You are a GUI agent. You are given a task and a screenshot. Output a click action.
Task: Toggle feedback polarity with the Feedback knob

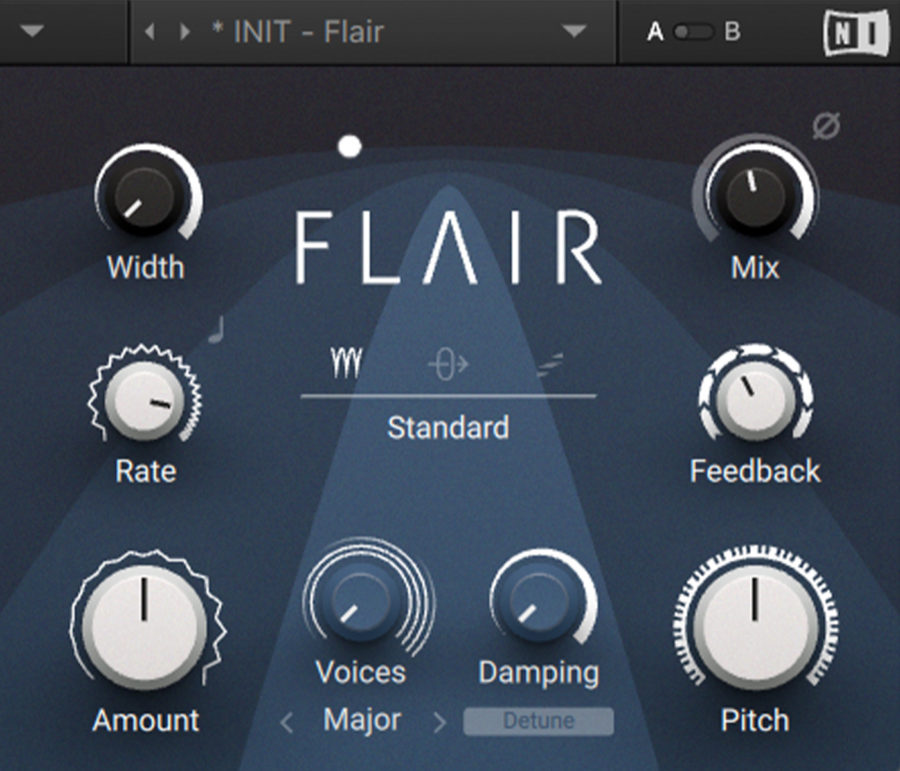point(754,398)
